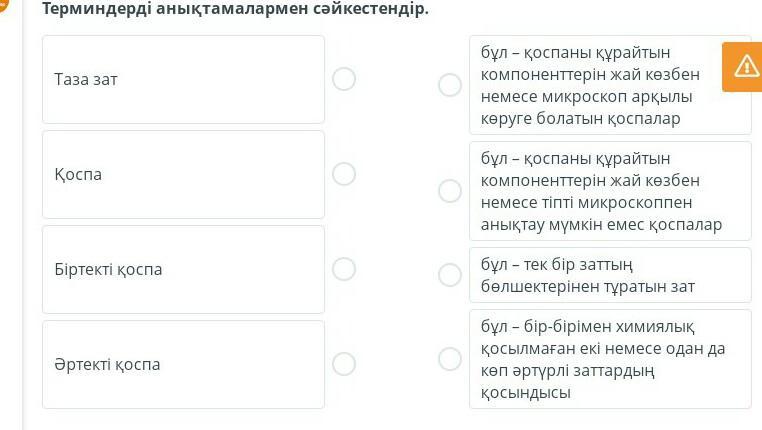The image size is (762, 430).
Task: Select circle left of 'анықтау мүмкін емес қоспалар' definition
Action: point(450,190)
